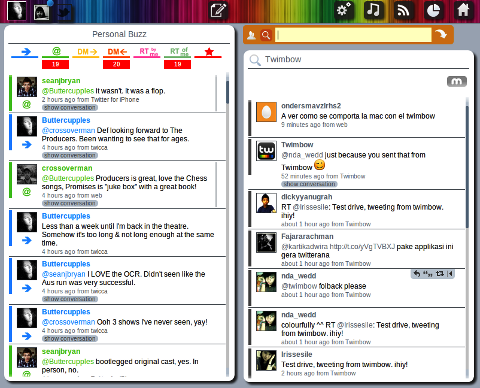Open the compose new tweet icon
This screenshot has height=388, width=480.
pos(218,10)
